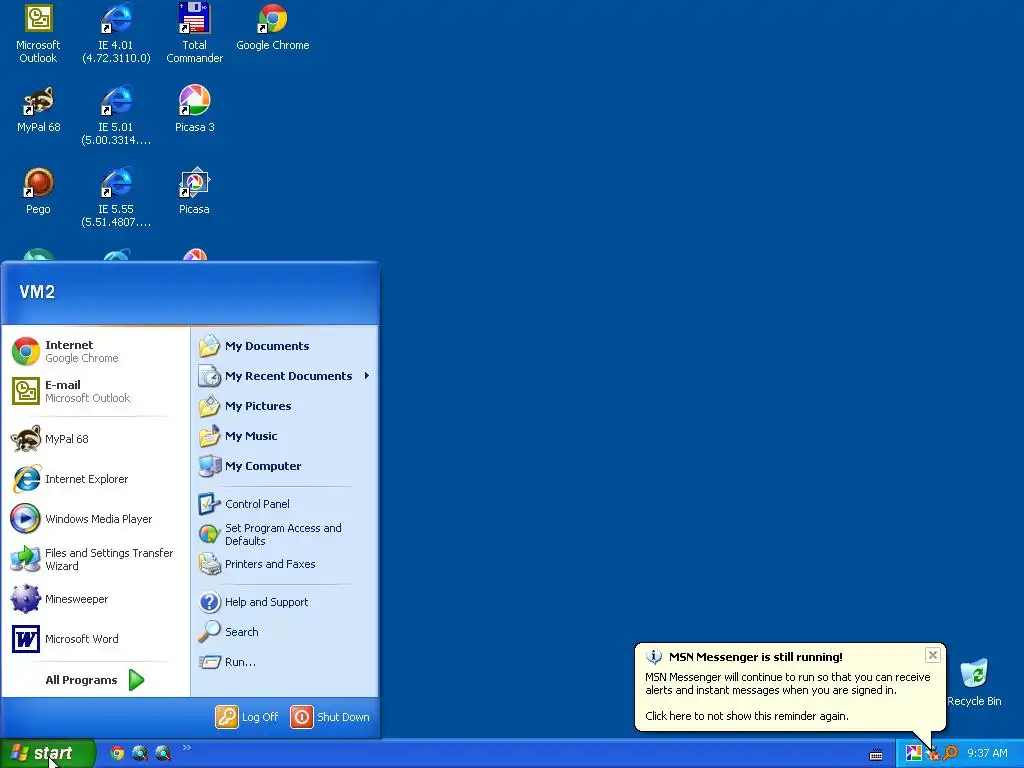Click the Chrome icon beside Internet in Start menu

pyautogui.click(x=25, y=351)
